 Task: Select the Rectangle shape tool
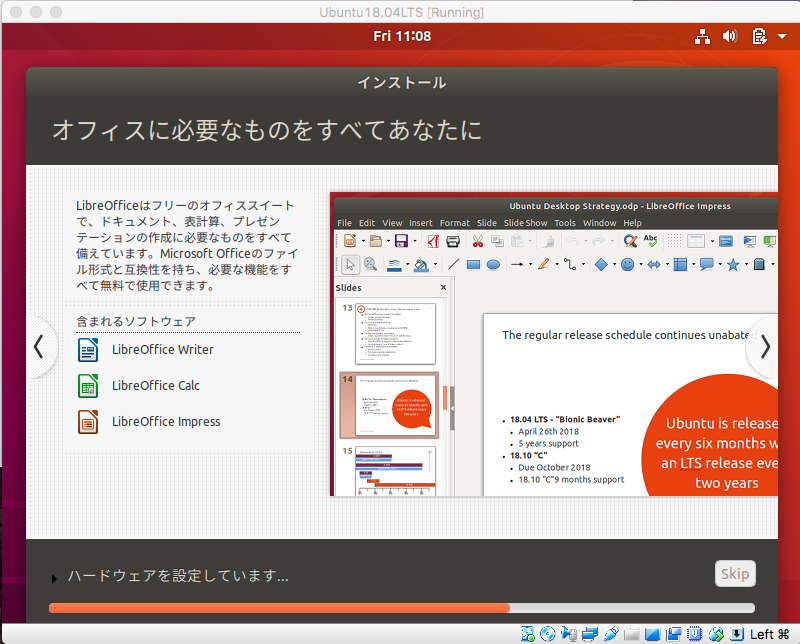click(473, 265)
